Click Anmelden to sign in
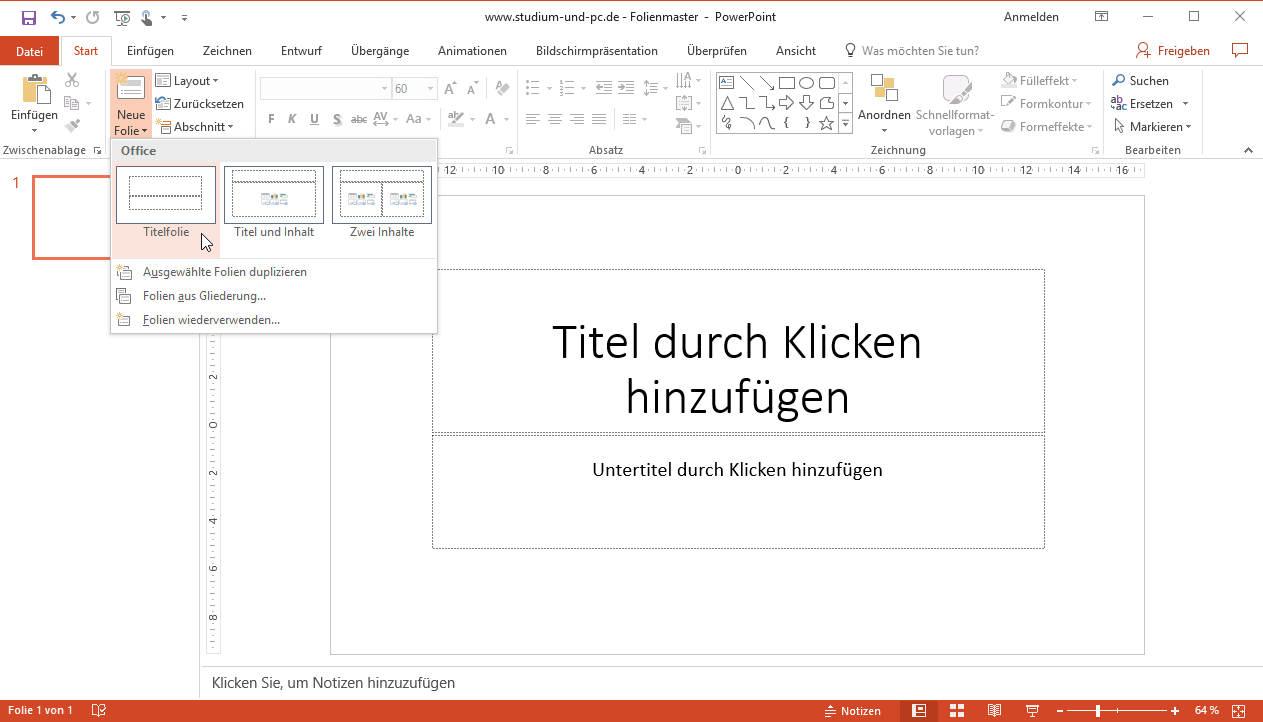The width and height of the screenshot is (1263, 722). tap(1030, 17)
